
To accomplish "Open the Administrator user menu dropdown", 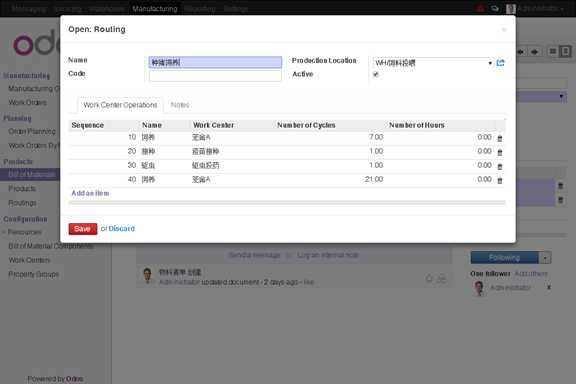I will [540, 8].
